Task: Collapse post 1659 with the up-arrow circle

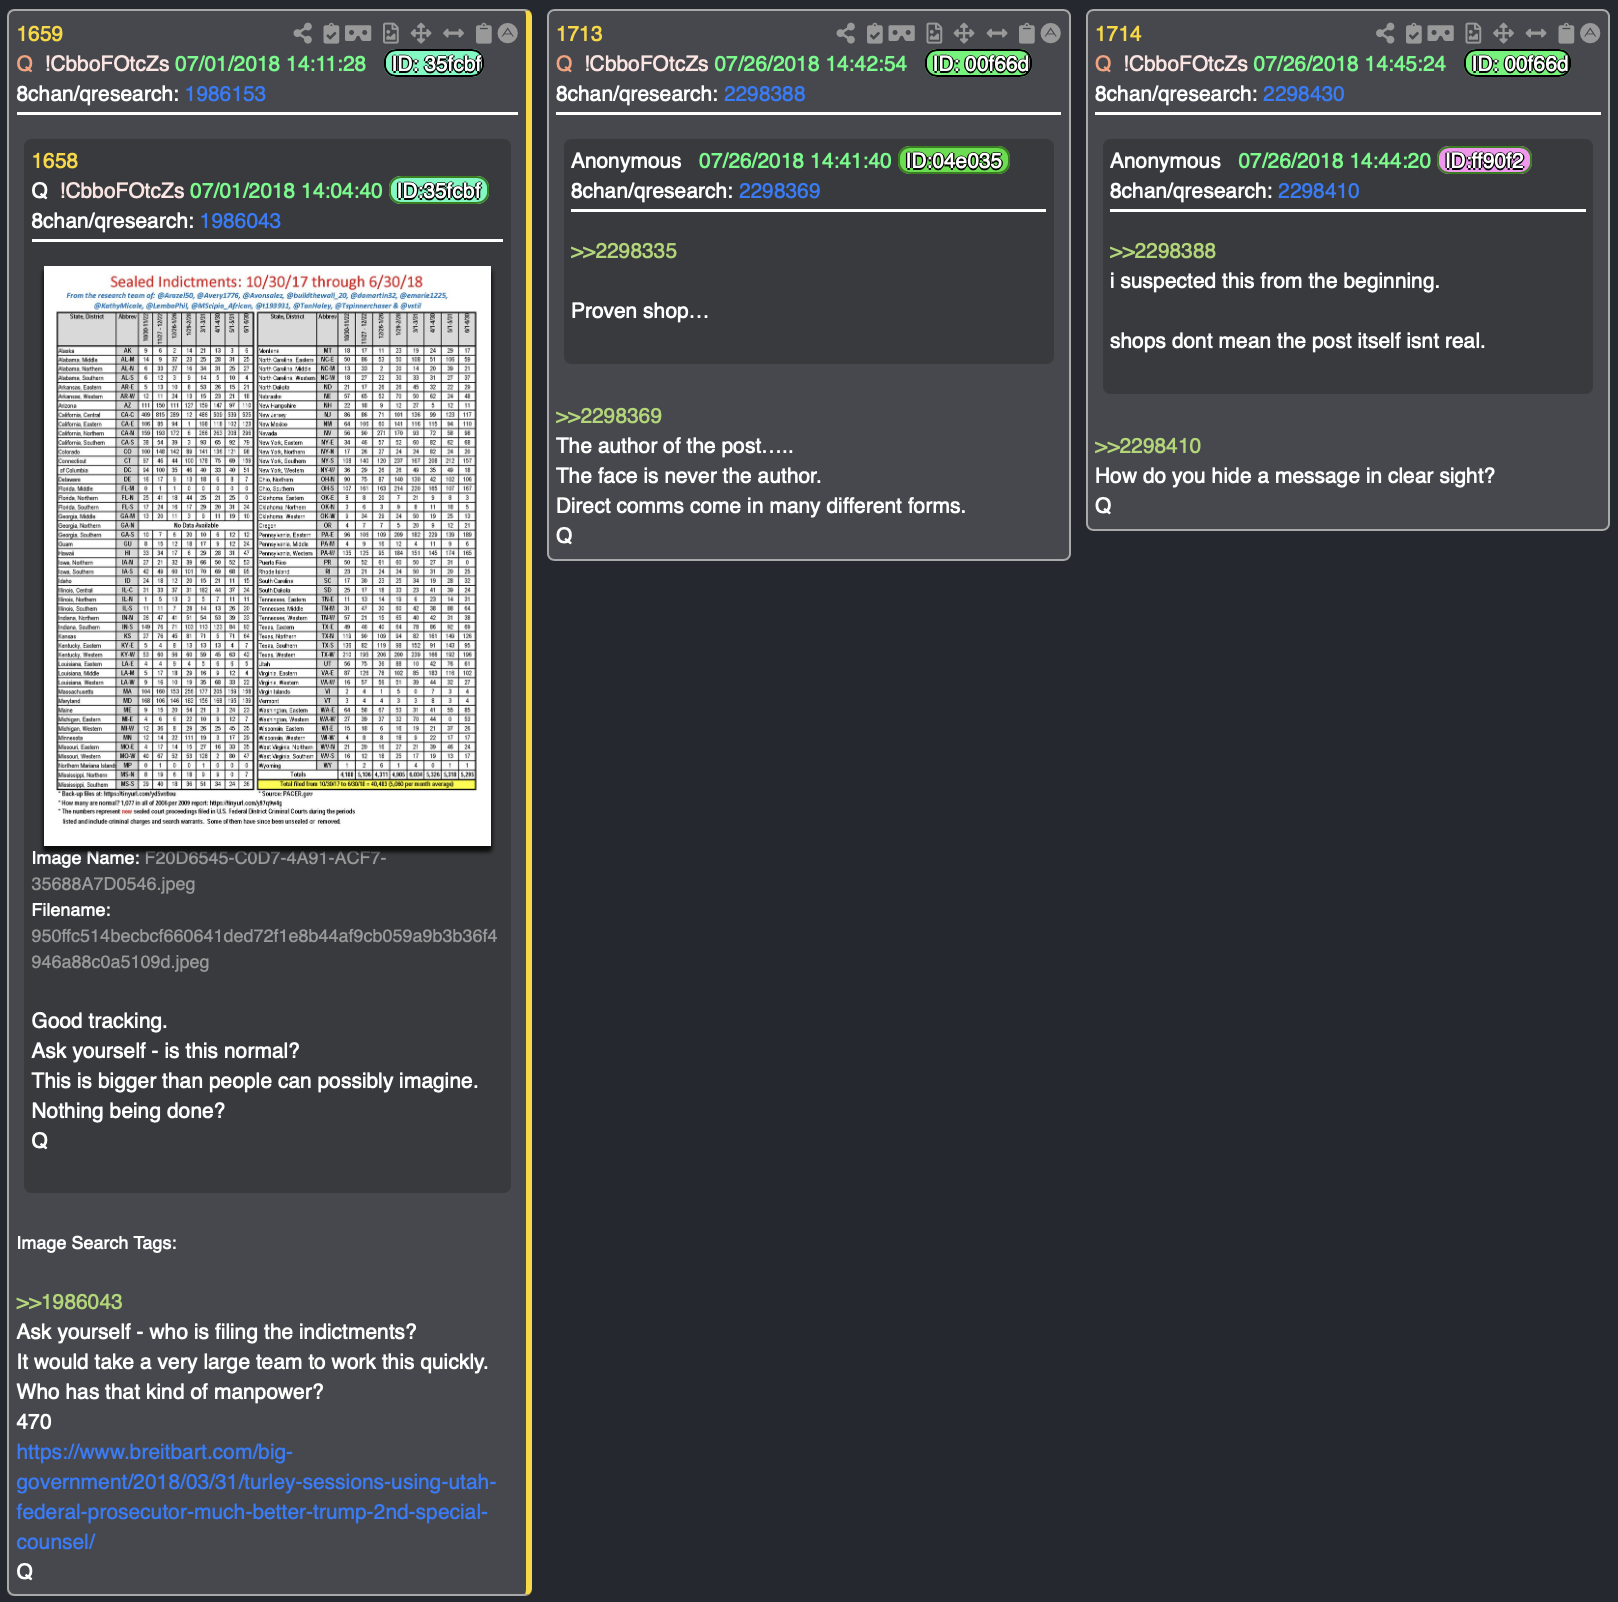Action: point(508,33)
